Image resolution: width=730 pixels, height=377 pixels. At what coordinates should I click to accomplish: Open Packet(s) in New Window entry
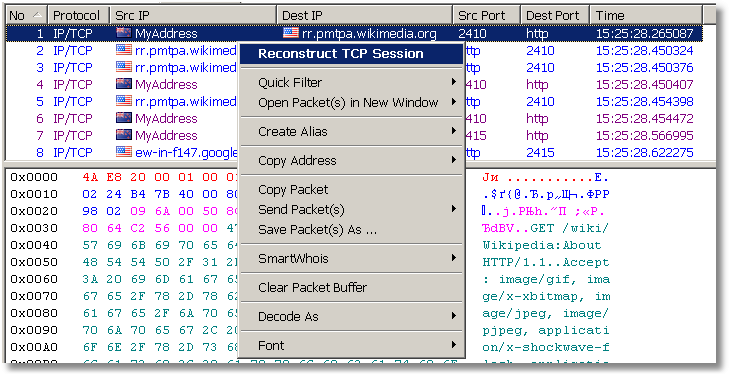[x=351, y=102]
